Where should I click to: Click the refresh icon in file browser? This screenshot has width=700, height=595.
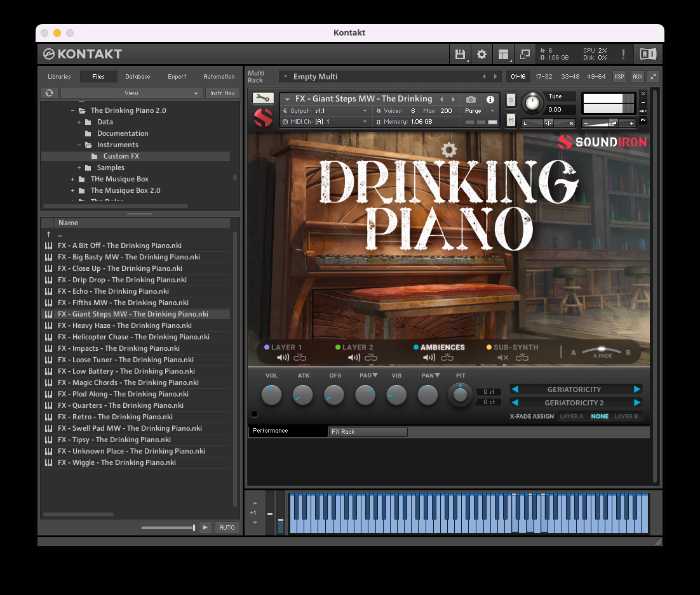coord(50,93)
